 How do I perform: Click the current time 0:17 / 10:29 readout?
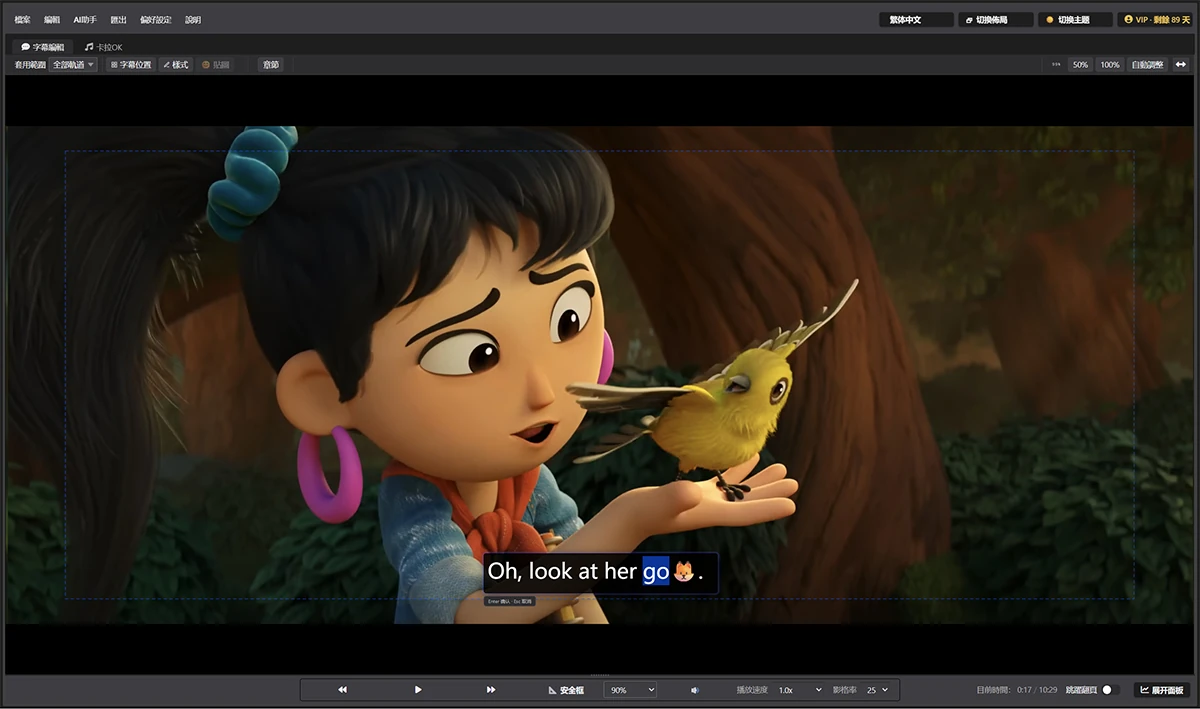pyautogui.click(x=1037, y=690)
